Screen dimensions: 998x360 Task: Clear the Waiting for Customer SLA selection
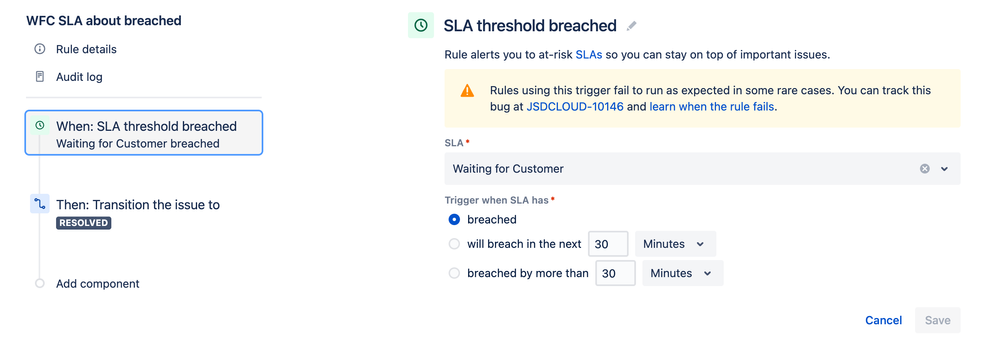coord(925,169)
